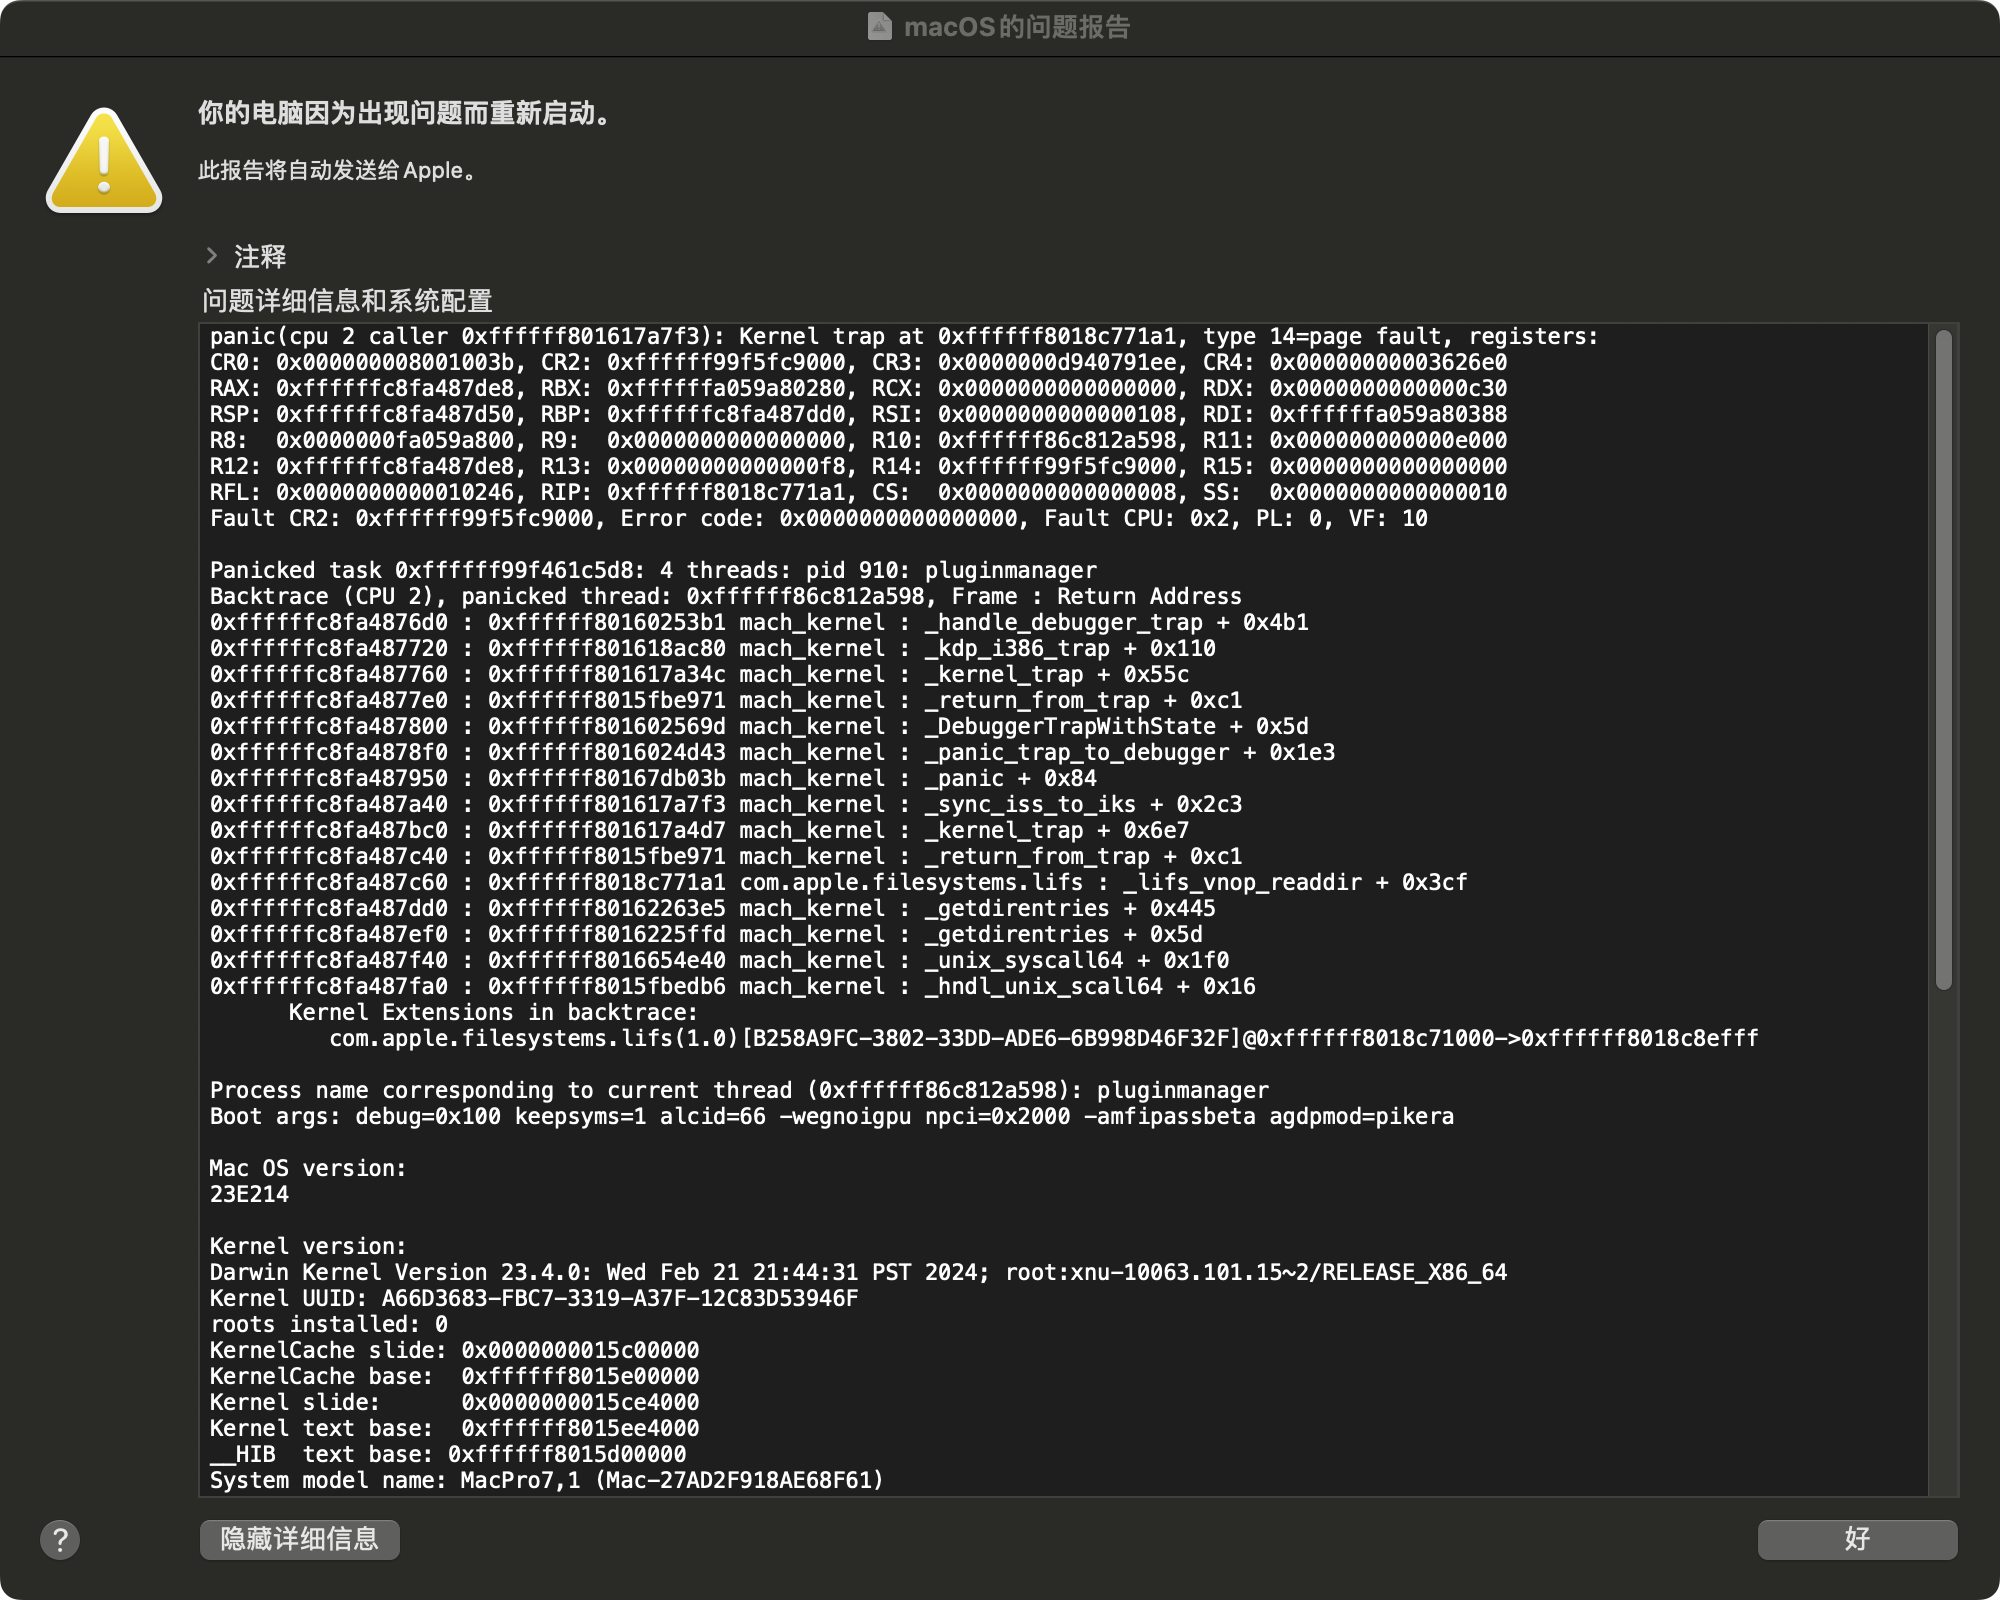Click the 注释 label text
Viewport: 2000px width, 1600px height.
pos(260,257)
